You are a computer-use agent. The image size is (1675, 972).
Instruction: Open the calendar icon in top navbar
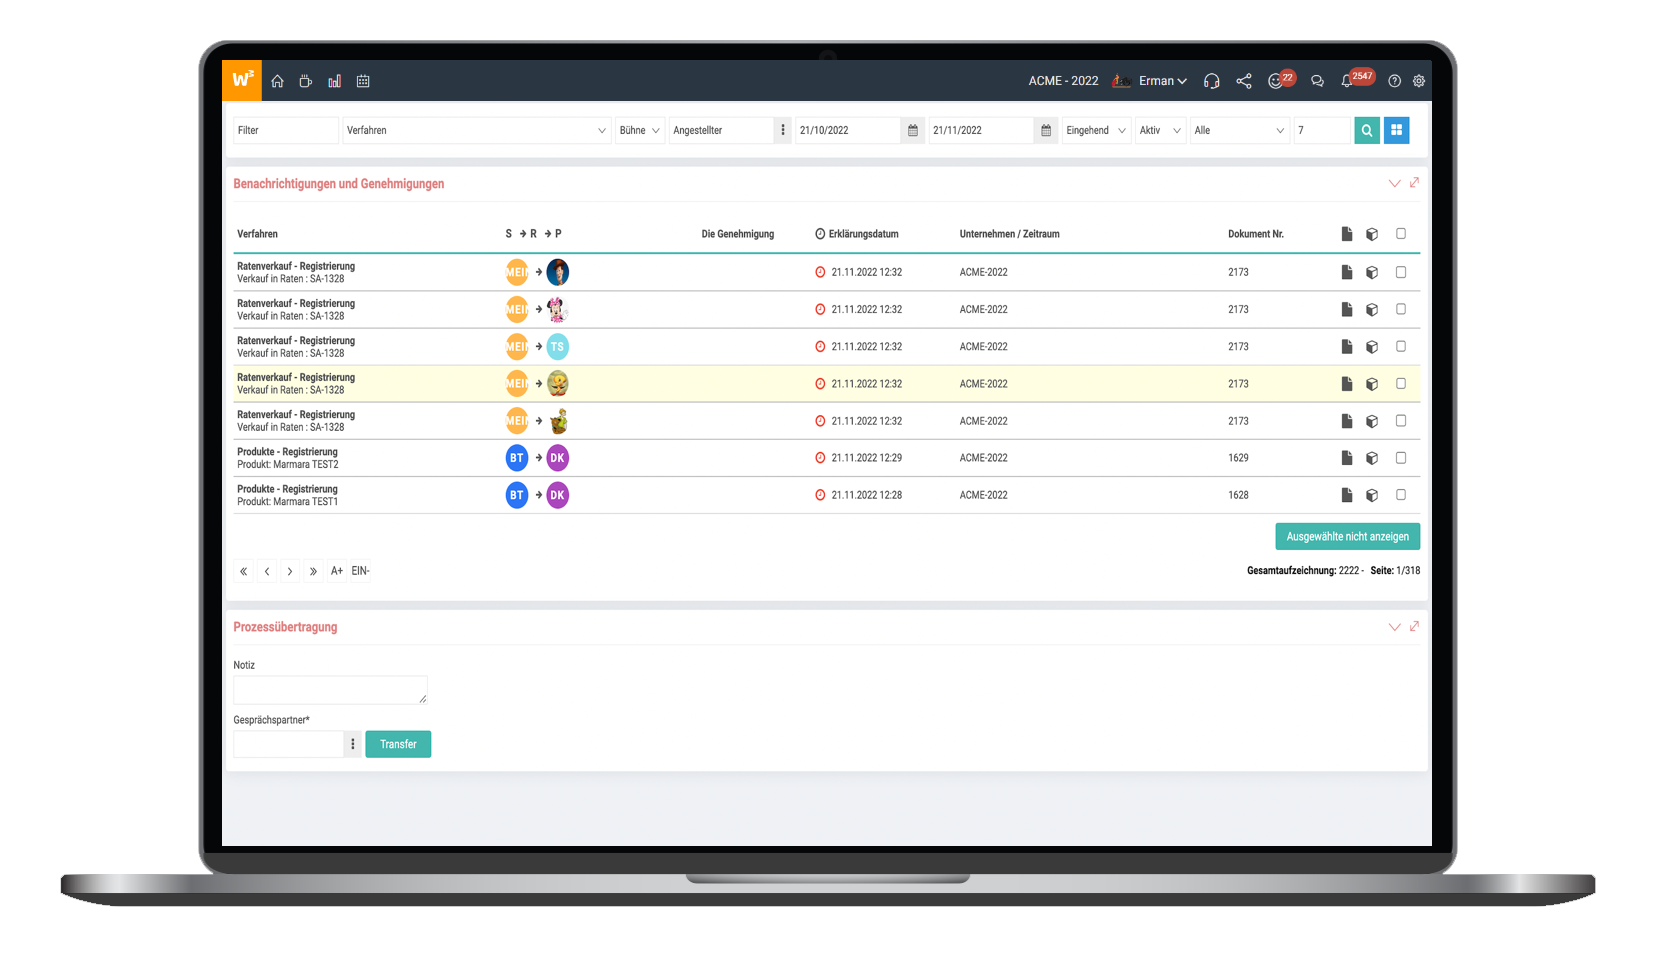click(363, 81)
